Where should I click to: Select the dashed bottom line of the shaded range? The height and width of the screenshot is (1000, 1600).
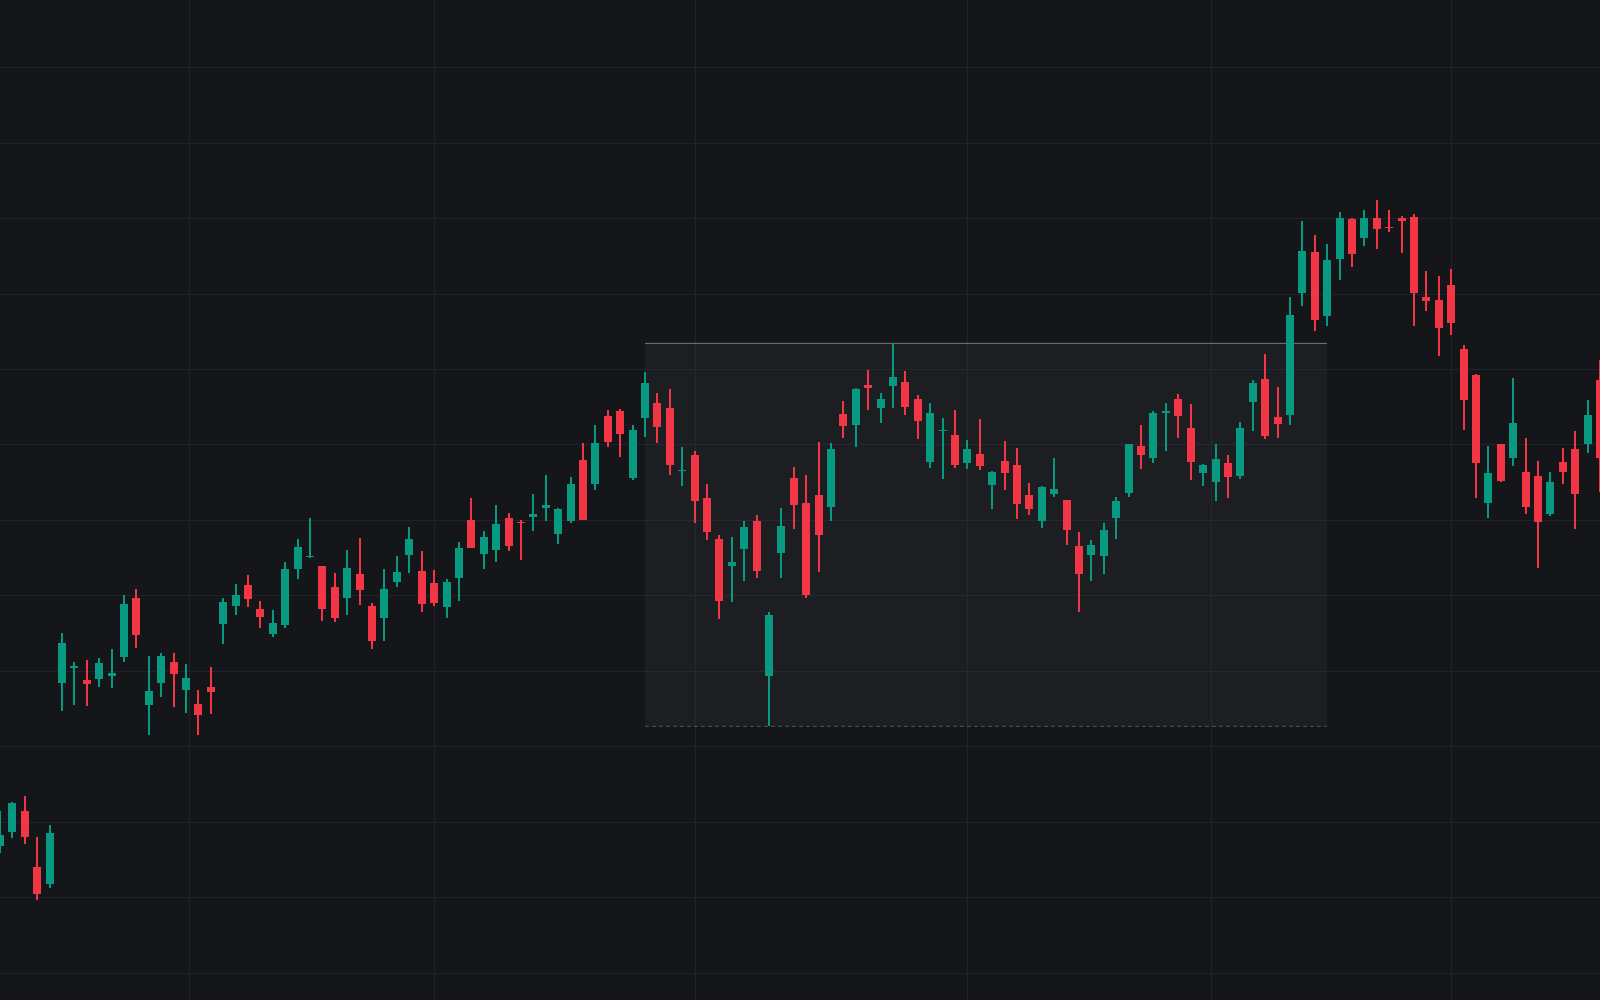click(x=986, y=726)
